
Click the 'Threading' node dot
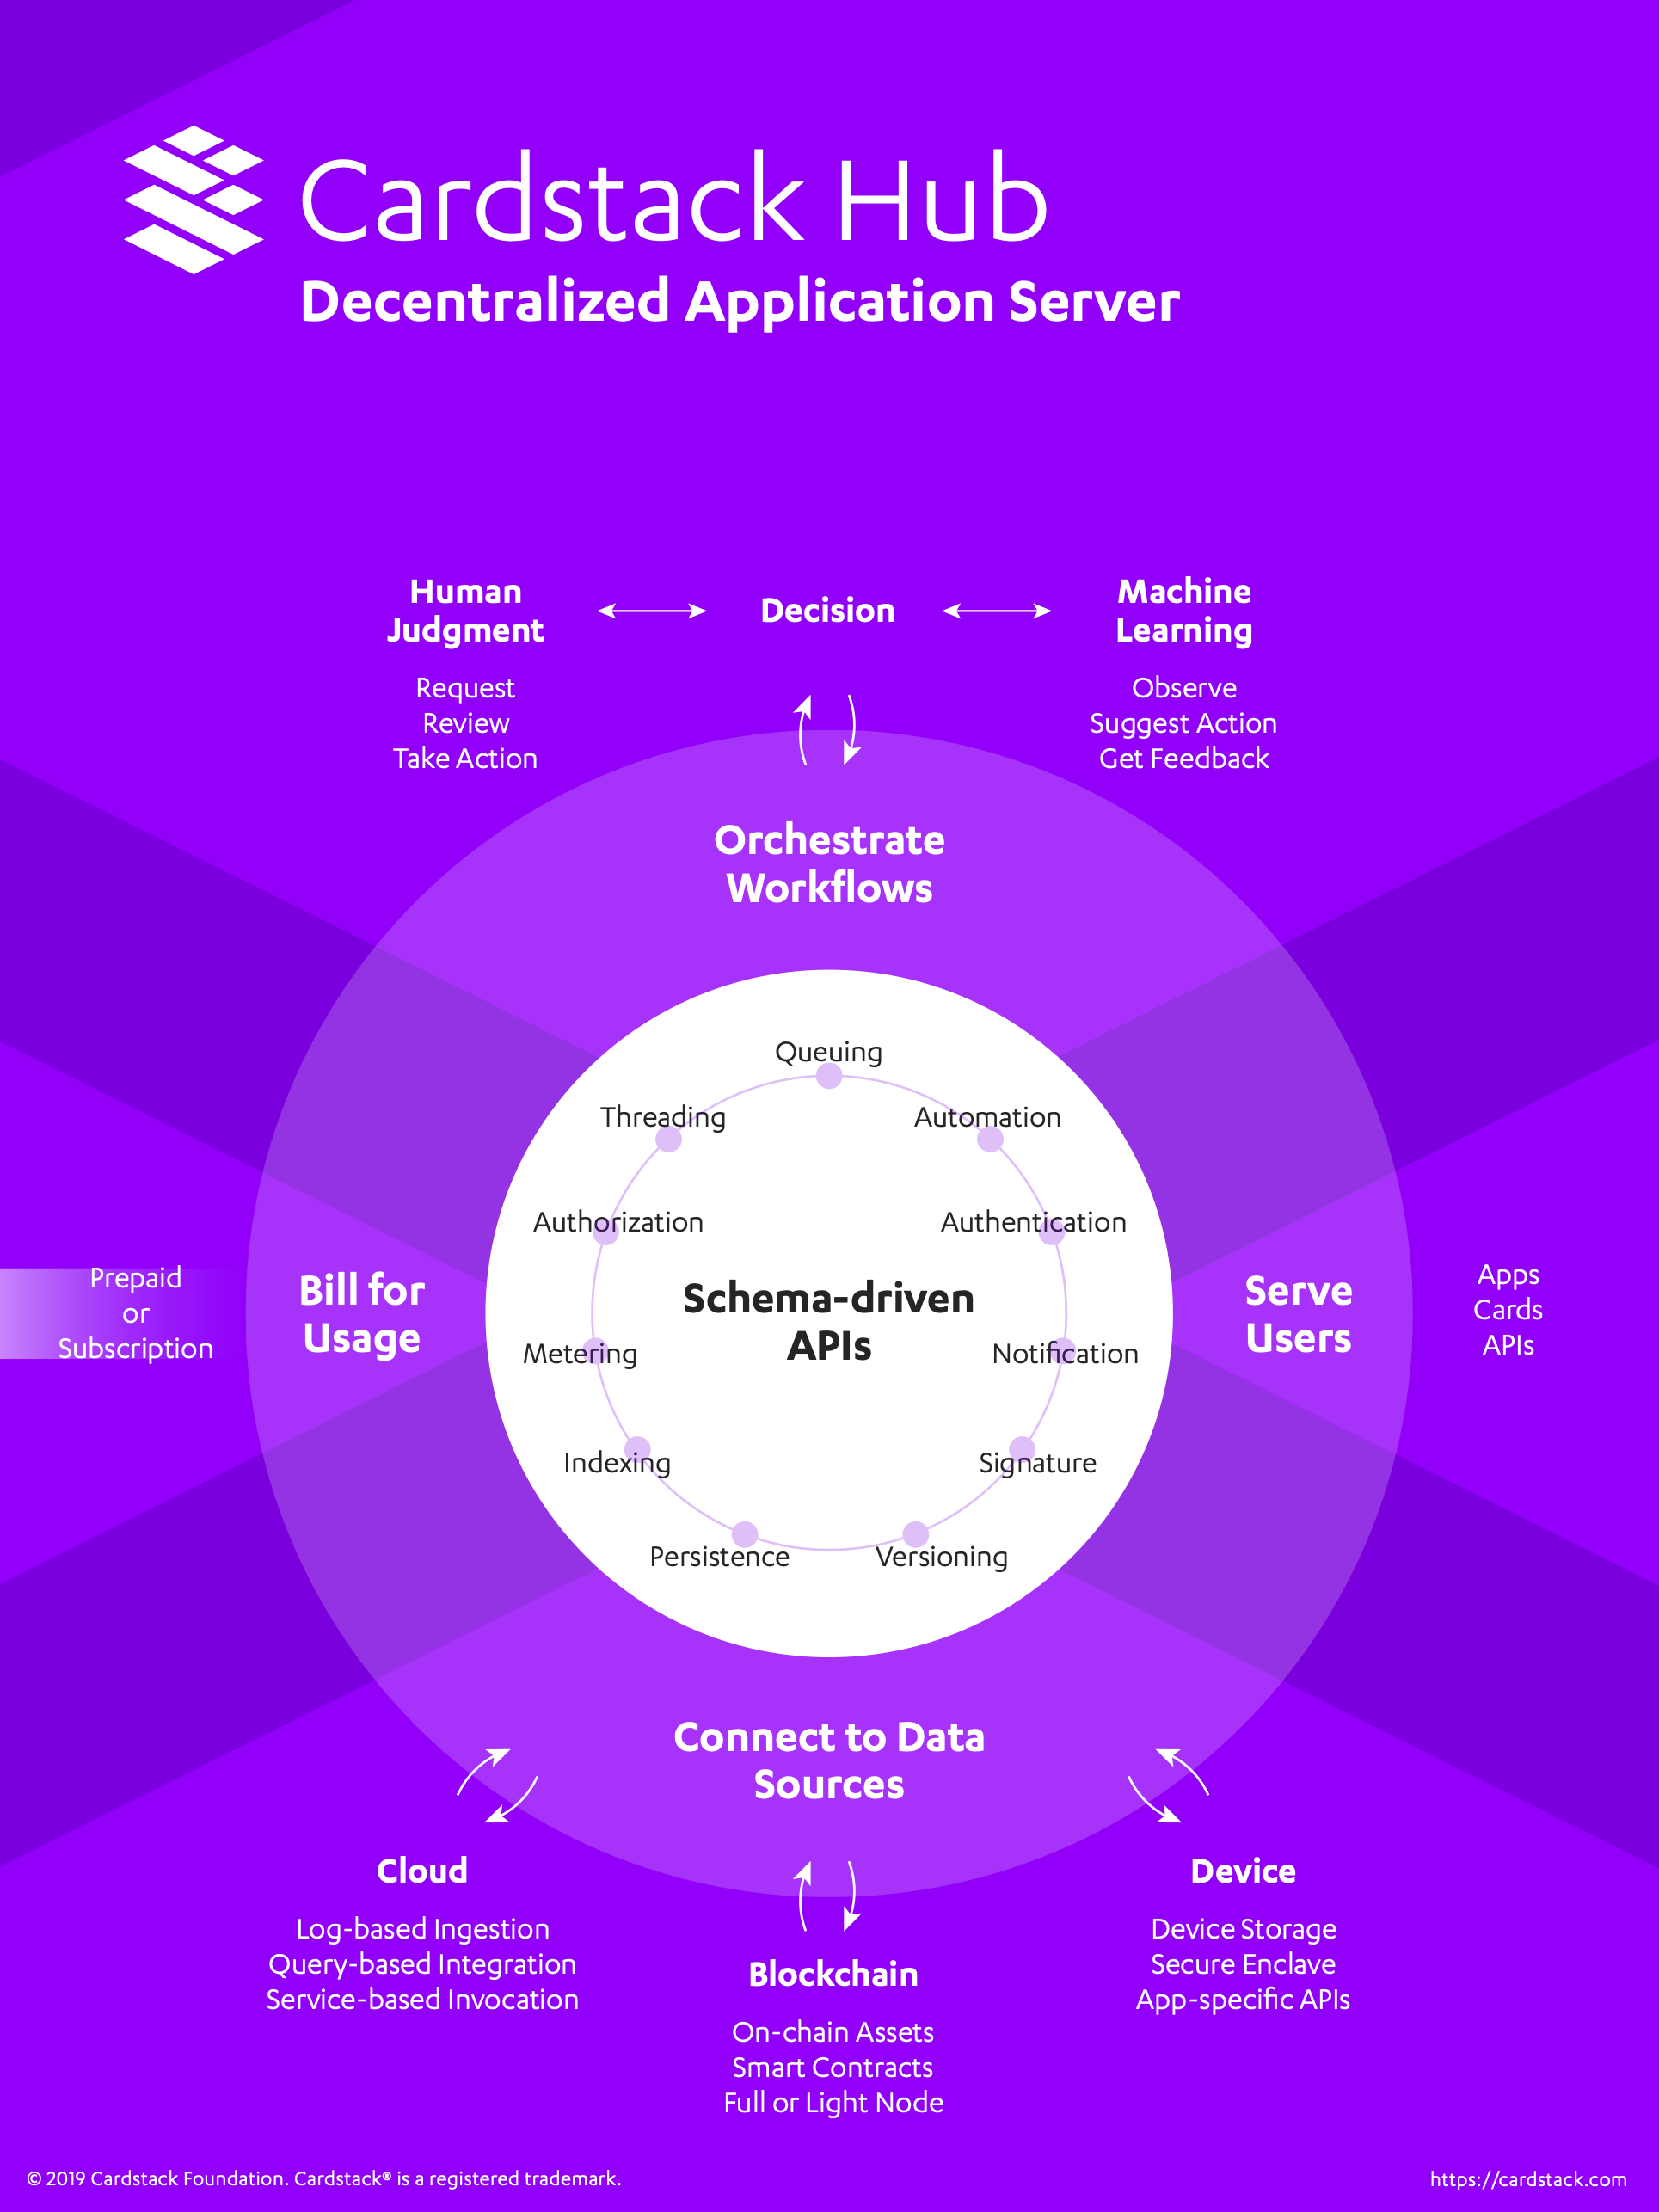pyautogui.click(x=669, y=1139)
